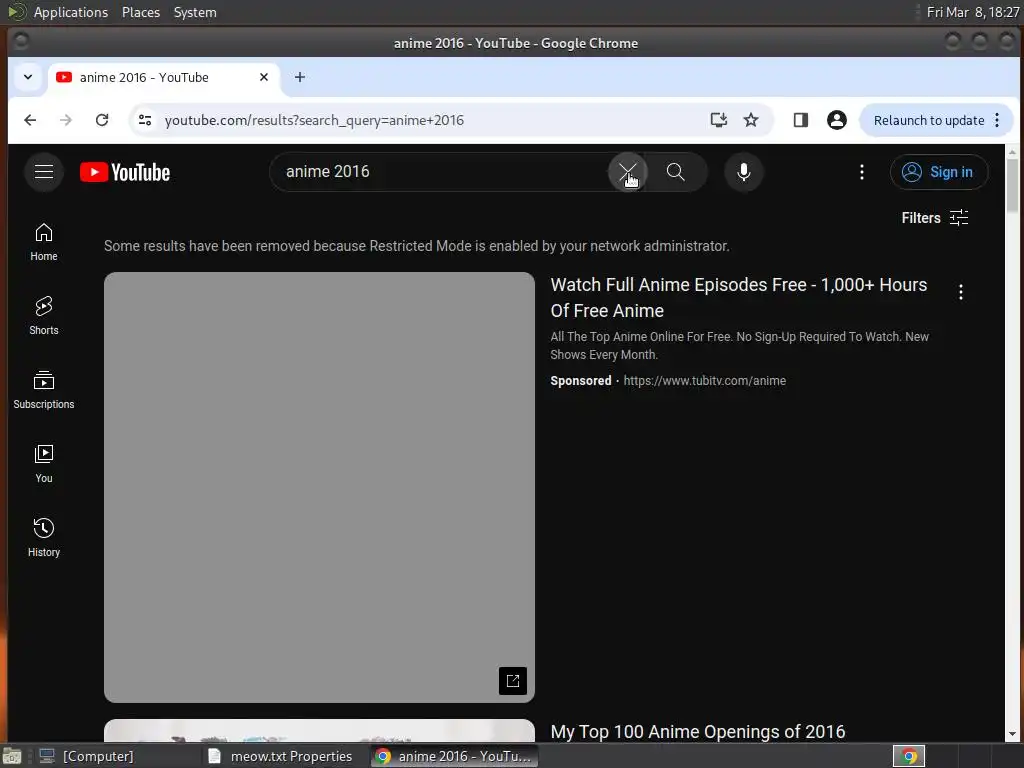The image size is (1024, 768).
Task: Click the magnifier search button
Action: tap(676, 172)
